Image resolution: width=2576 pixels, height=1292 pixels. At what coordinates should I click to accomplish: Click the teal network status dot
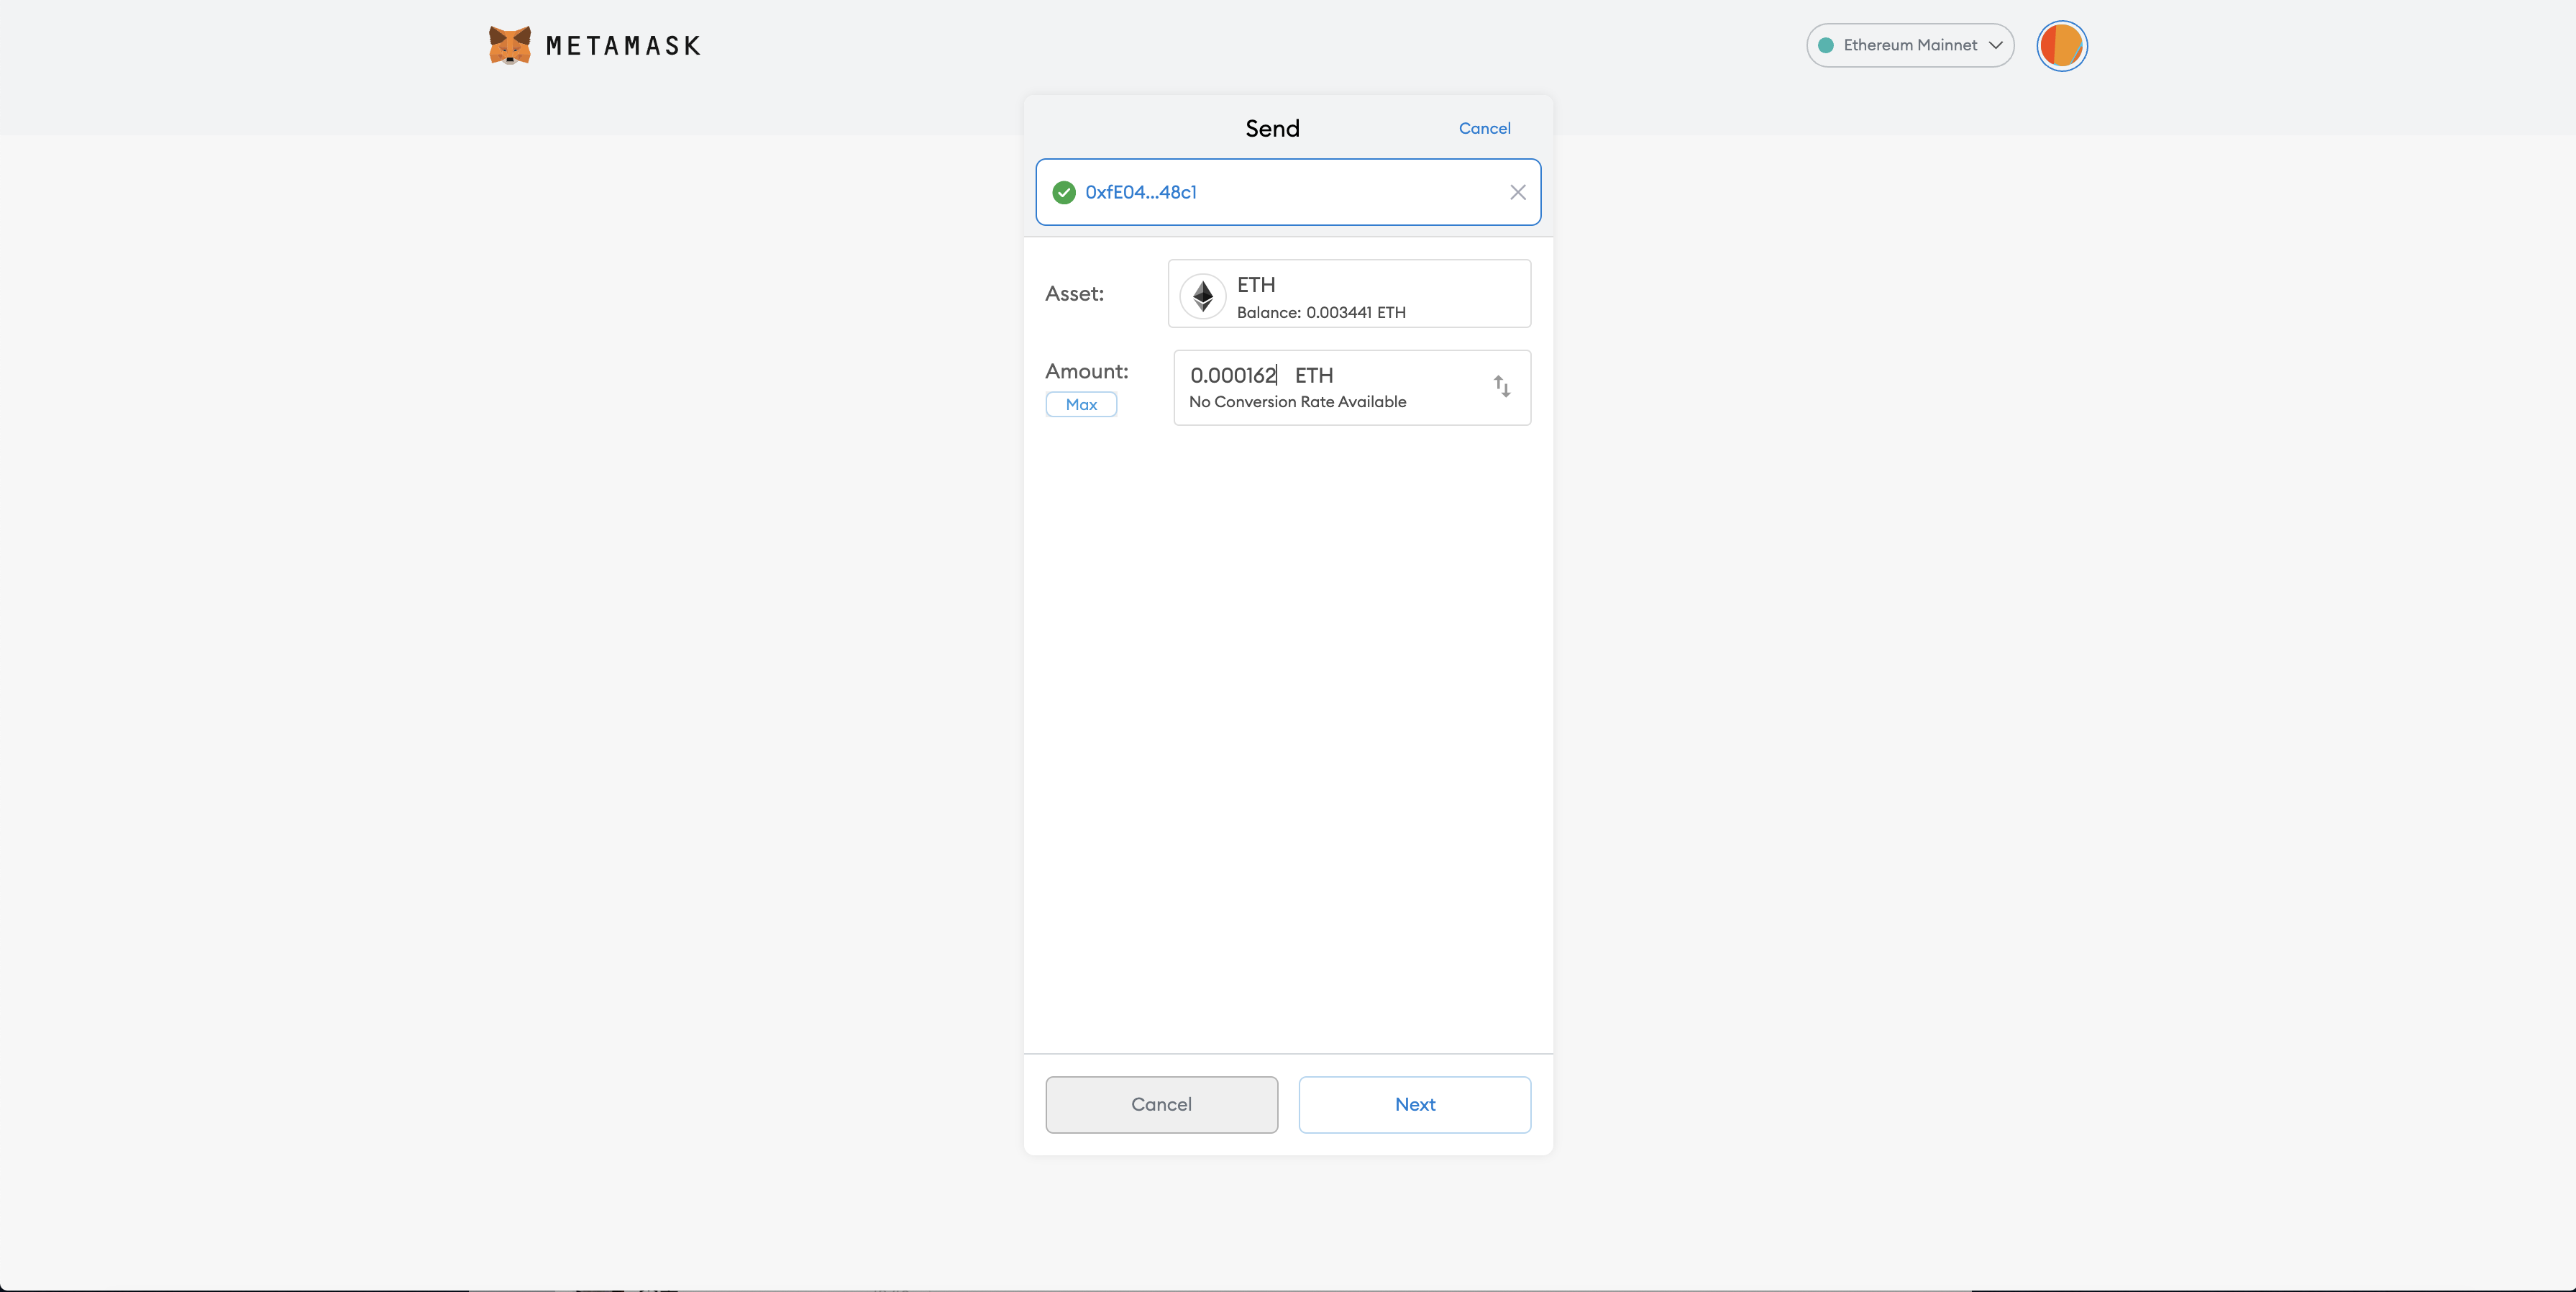(1826, 45)
